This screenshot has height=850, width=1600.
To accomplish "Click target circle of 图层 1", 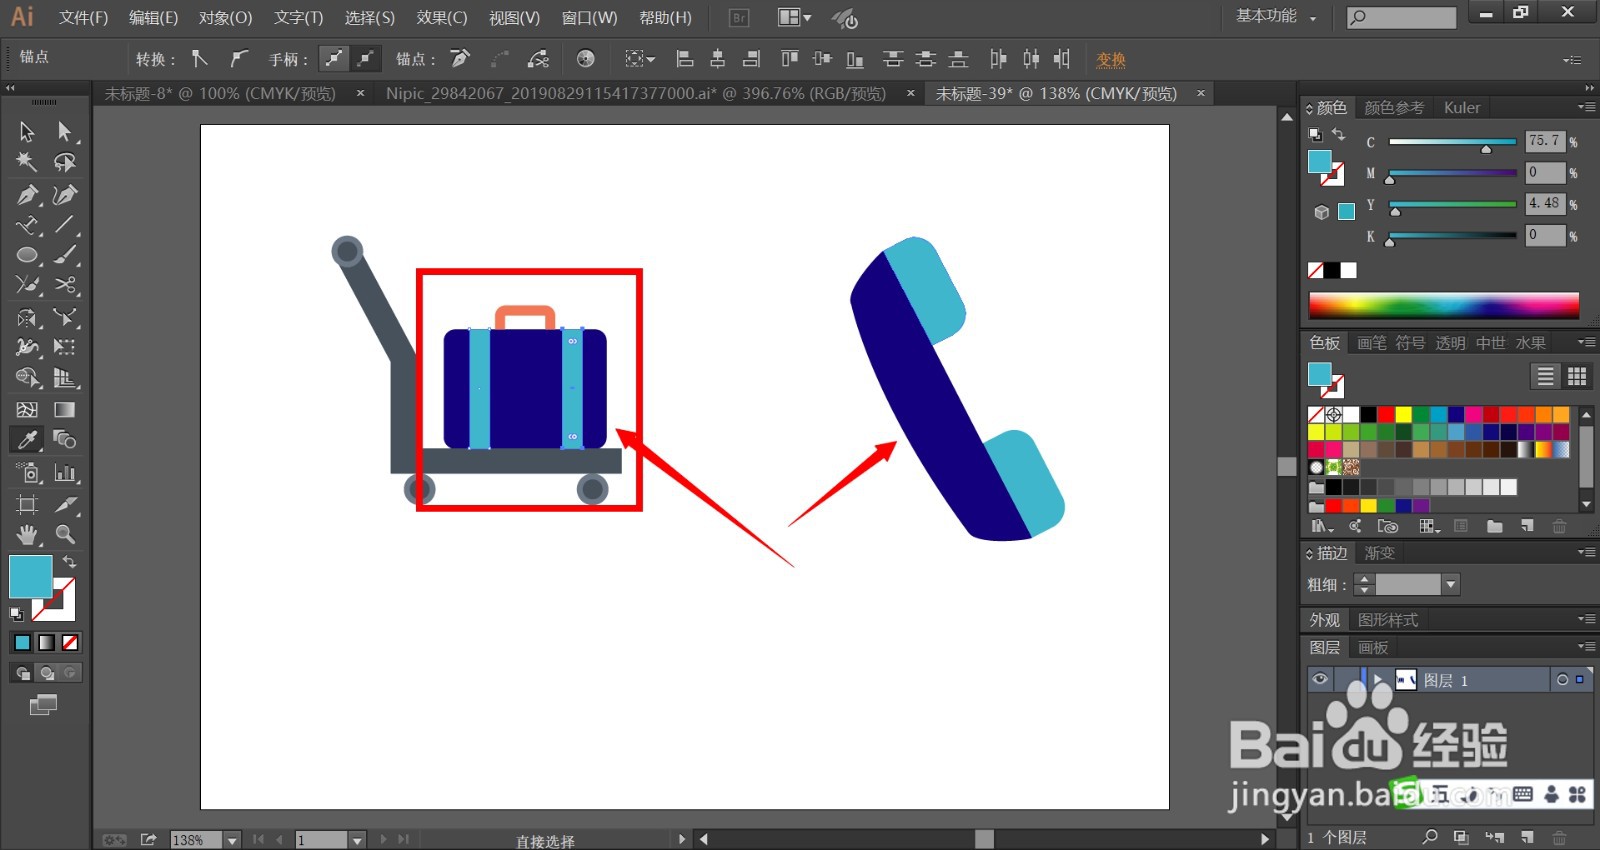I will pos(1562,680).
